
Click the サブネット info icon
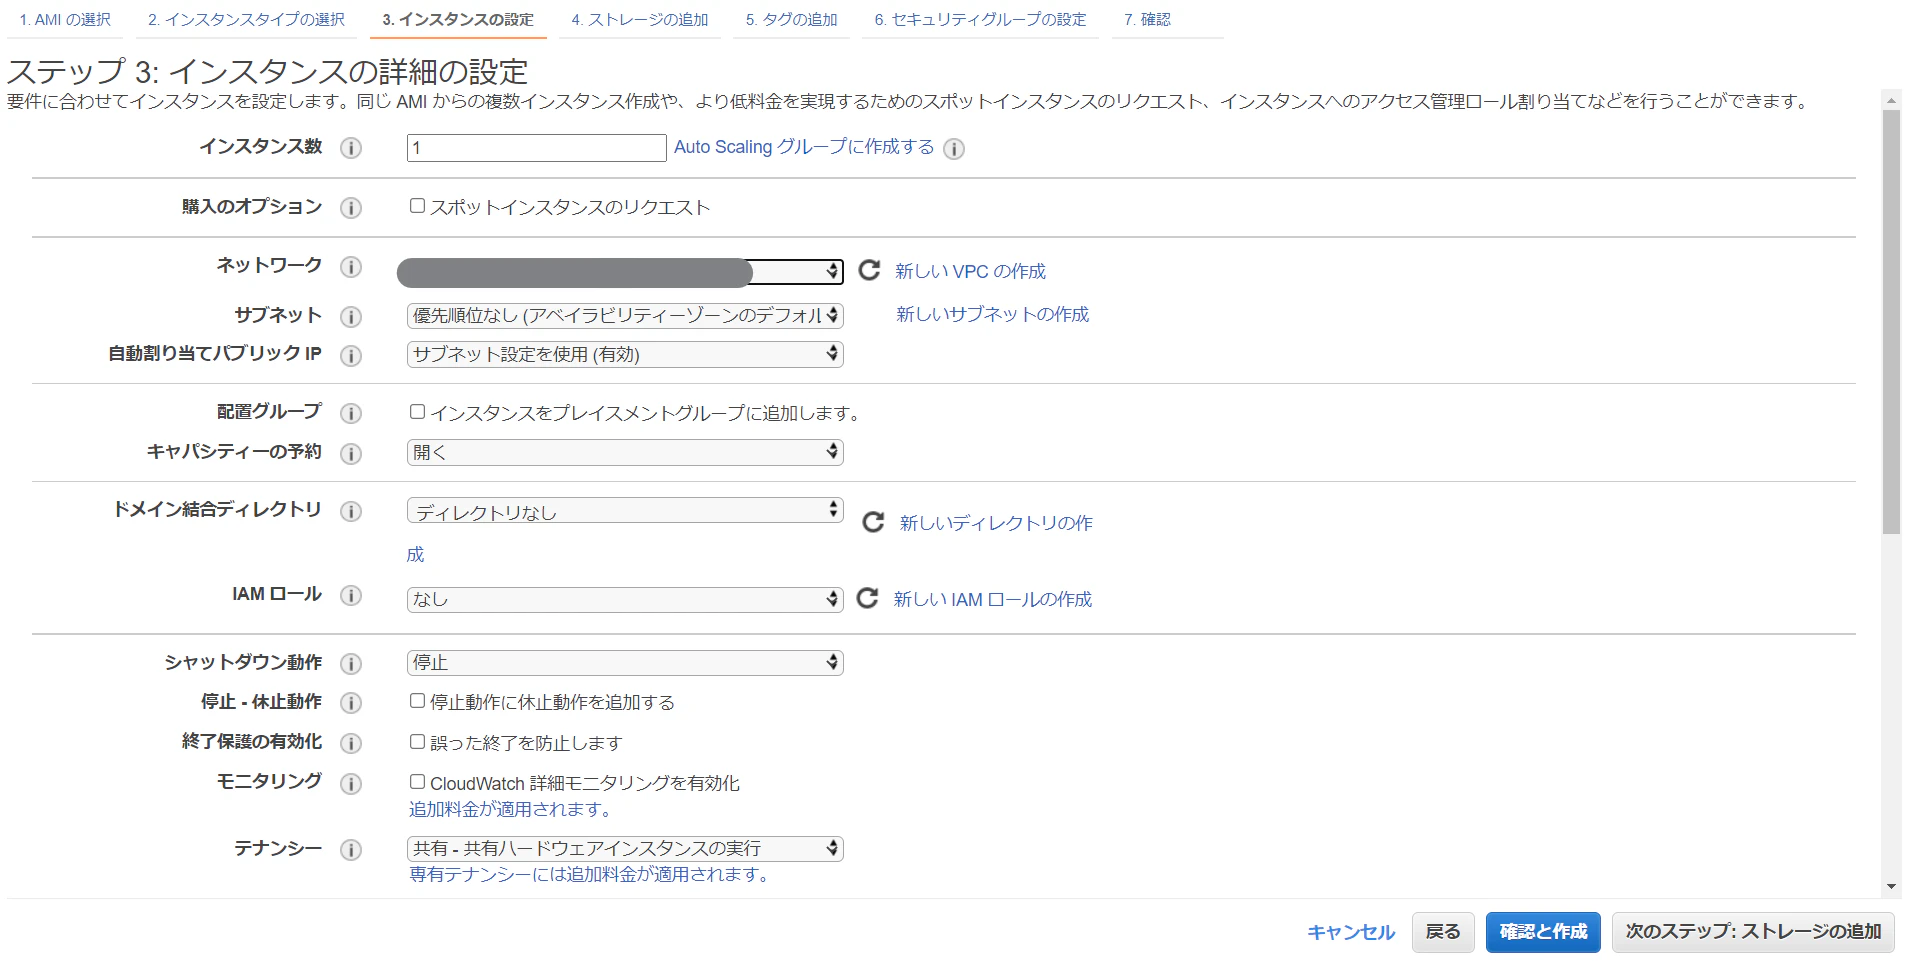point(351,317)
